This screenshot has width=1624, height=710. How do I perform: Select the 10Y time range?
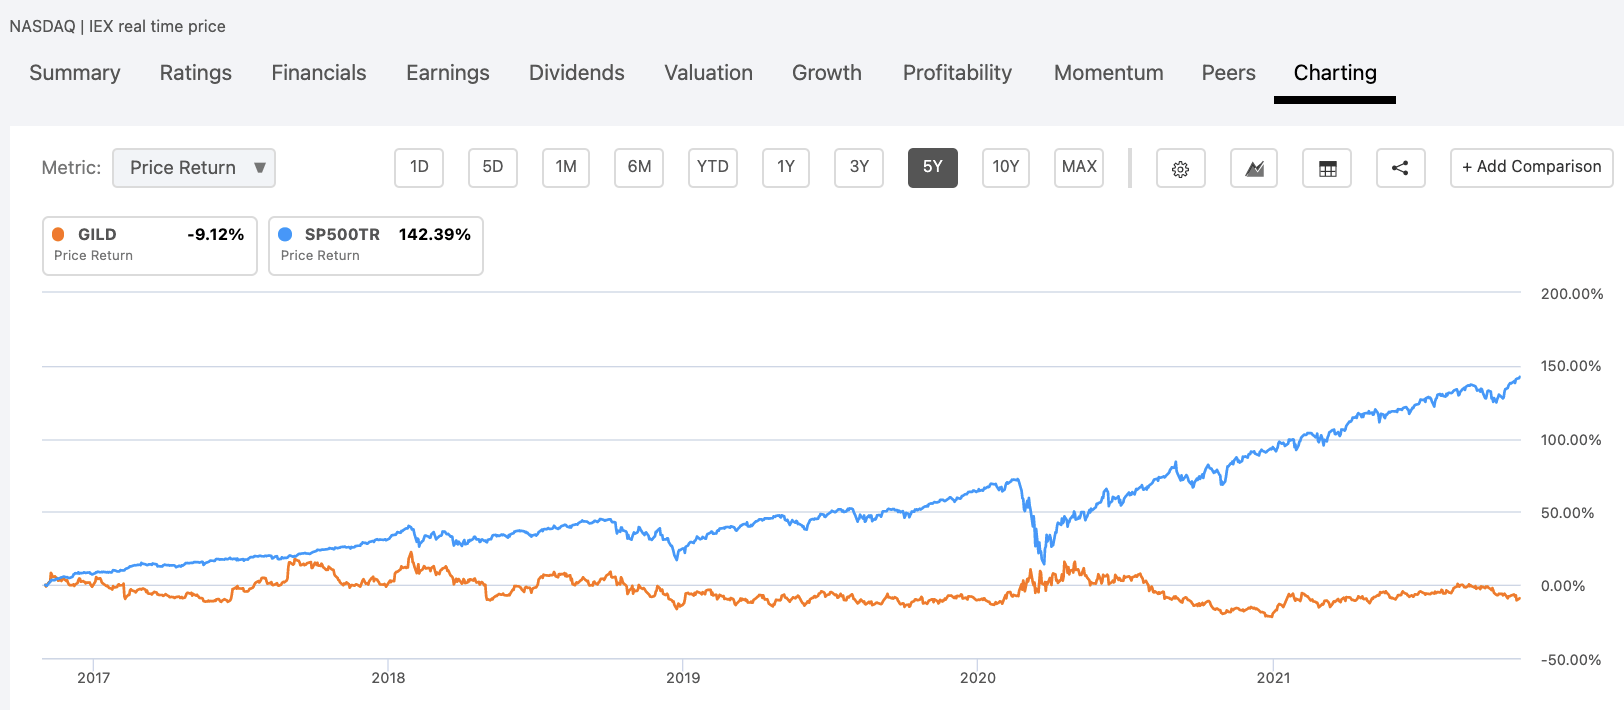(x=1005, y=167)
